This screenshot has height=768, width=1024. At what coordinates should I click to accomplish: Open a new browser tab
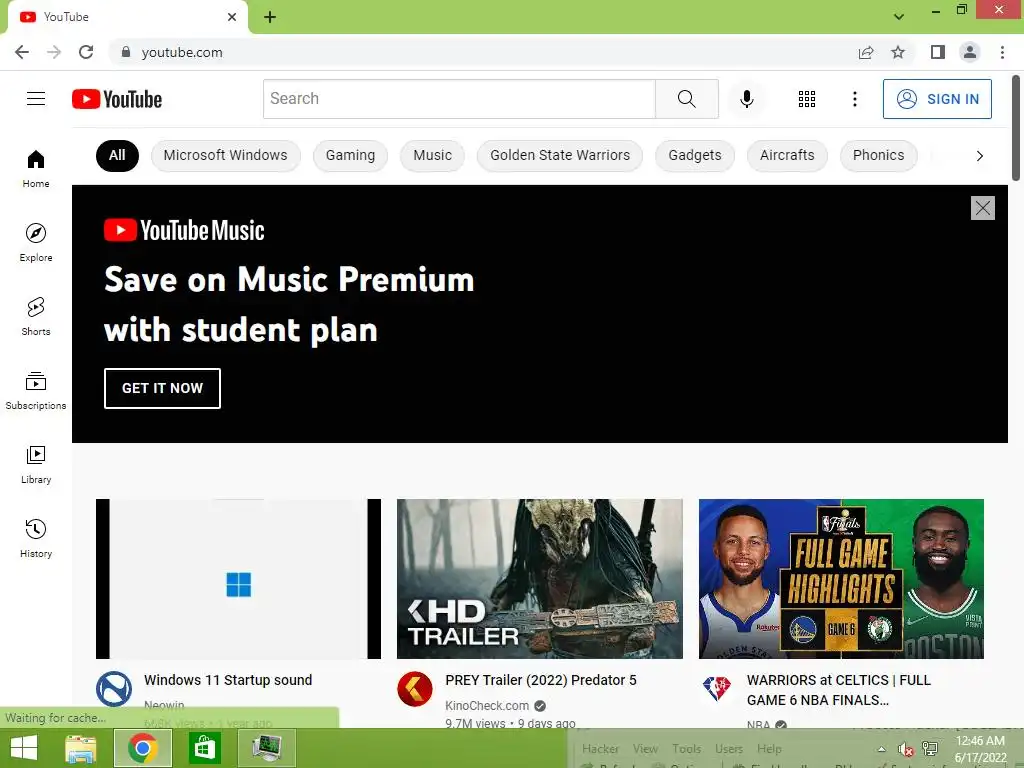(x=270, y=17)
